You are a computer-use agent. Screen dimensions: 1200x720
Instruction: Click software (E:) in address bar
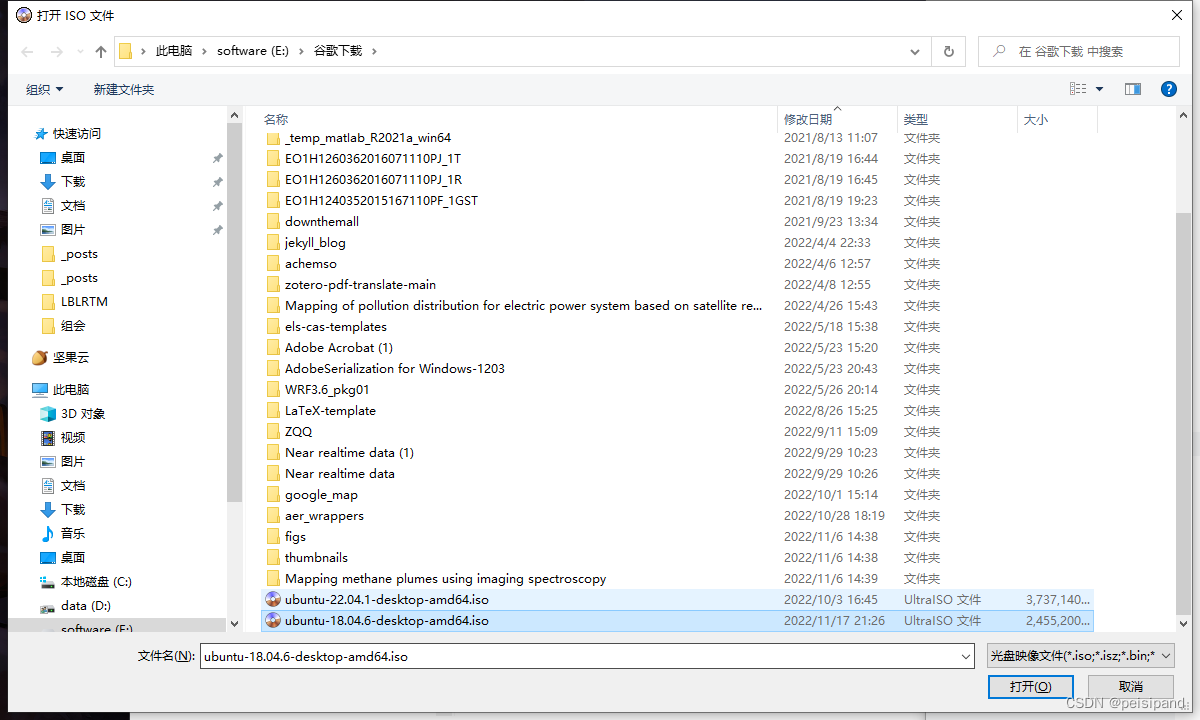[253, 51]
